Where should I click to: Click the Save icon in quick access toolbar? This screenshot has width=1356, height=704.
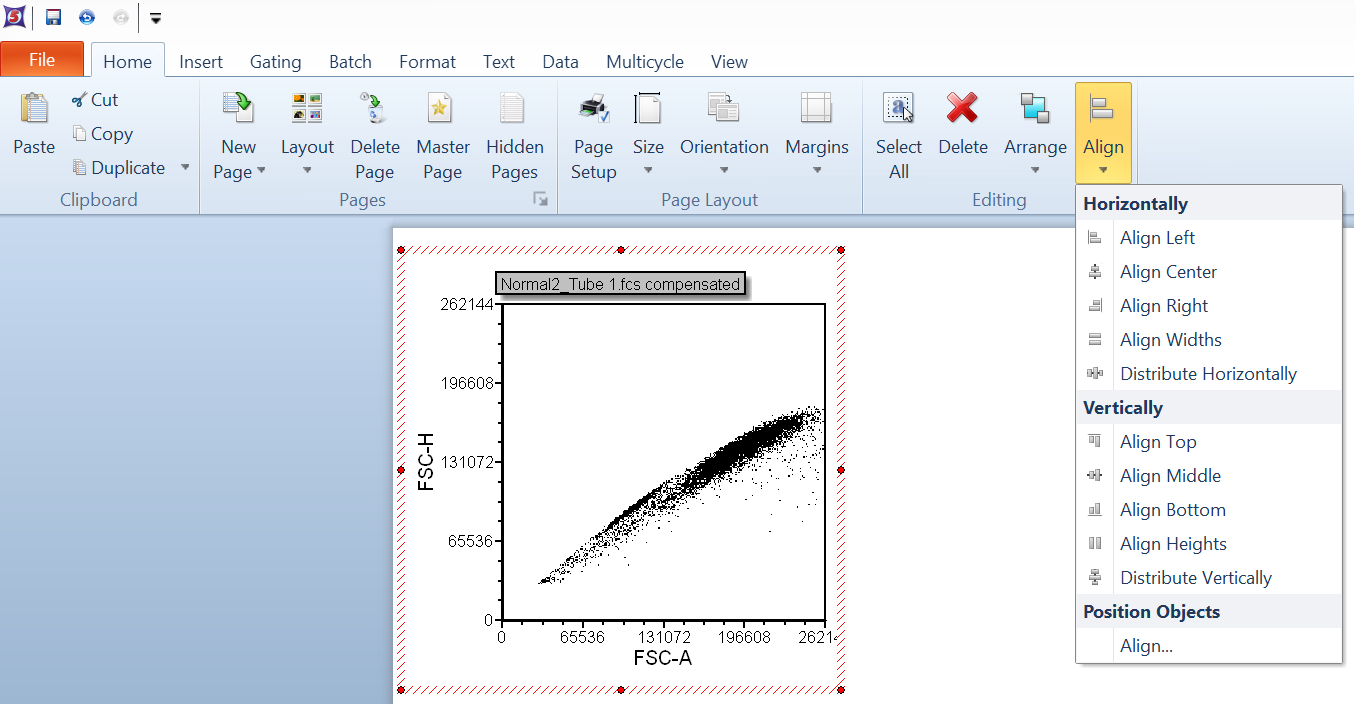pos(54,17)
